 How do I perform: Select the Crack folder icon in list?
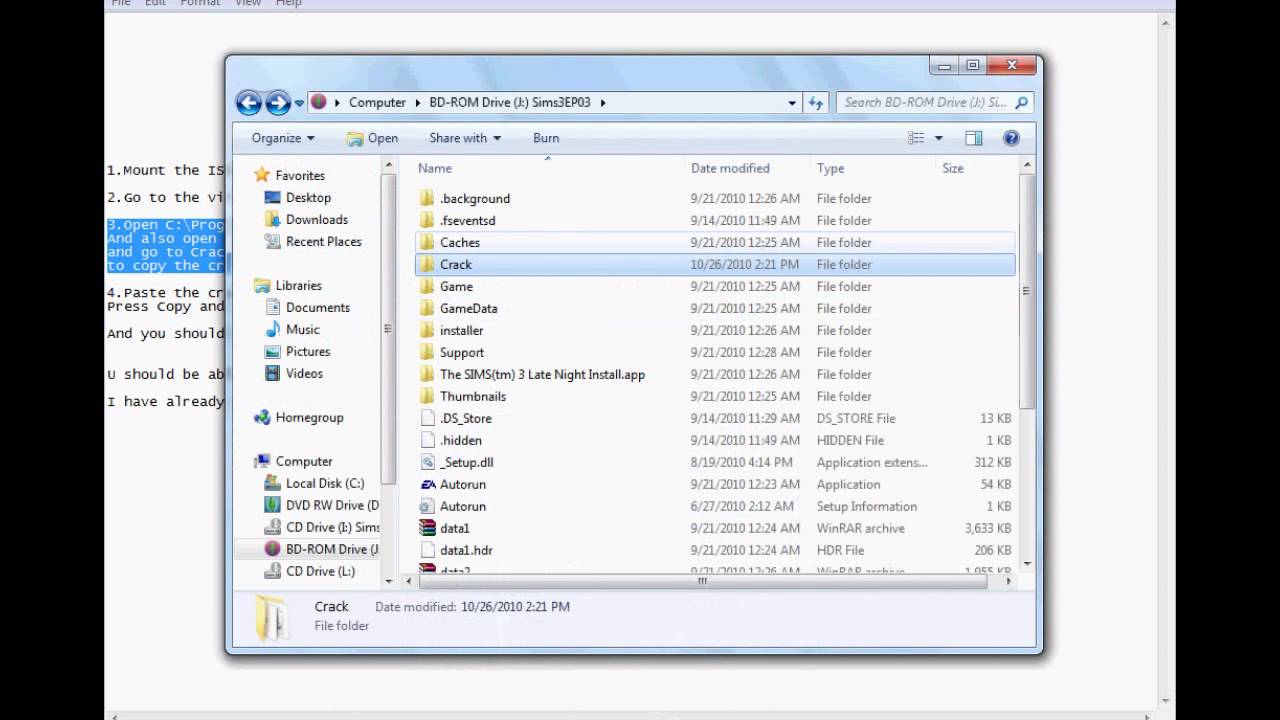point(427,264)
